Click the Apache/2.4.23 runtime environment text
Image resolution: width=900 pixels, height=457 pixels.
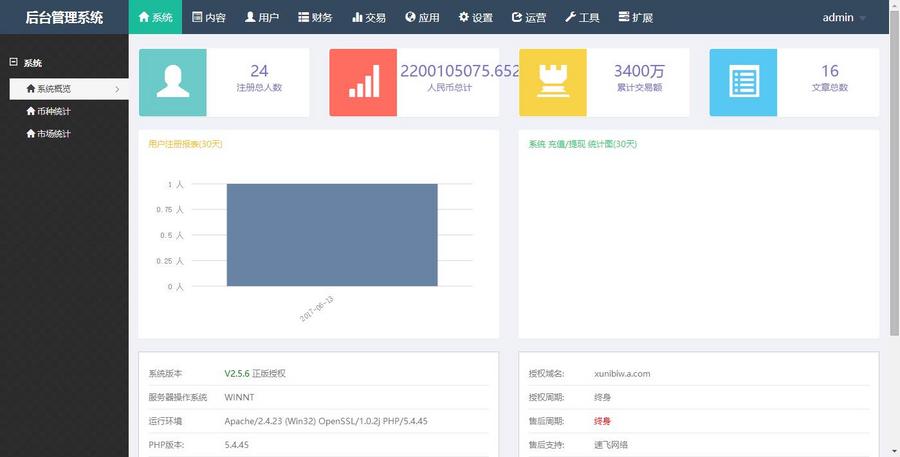[326, 421]
